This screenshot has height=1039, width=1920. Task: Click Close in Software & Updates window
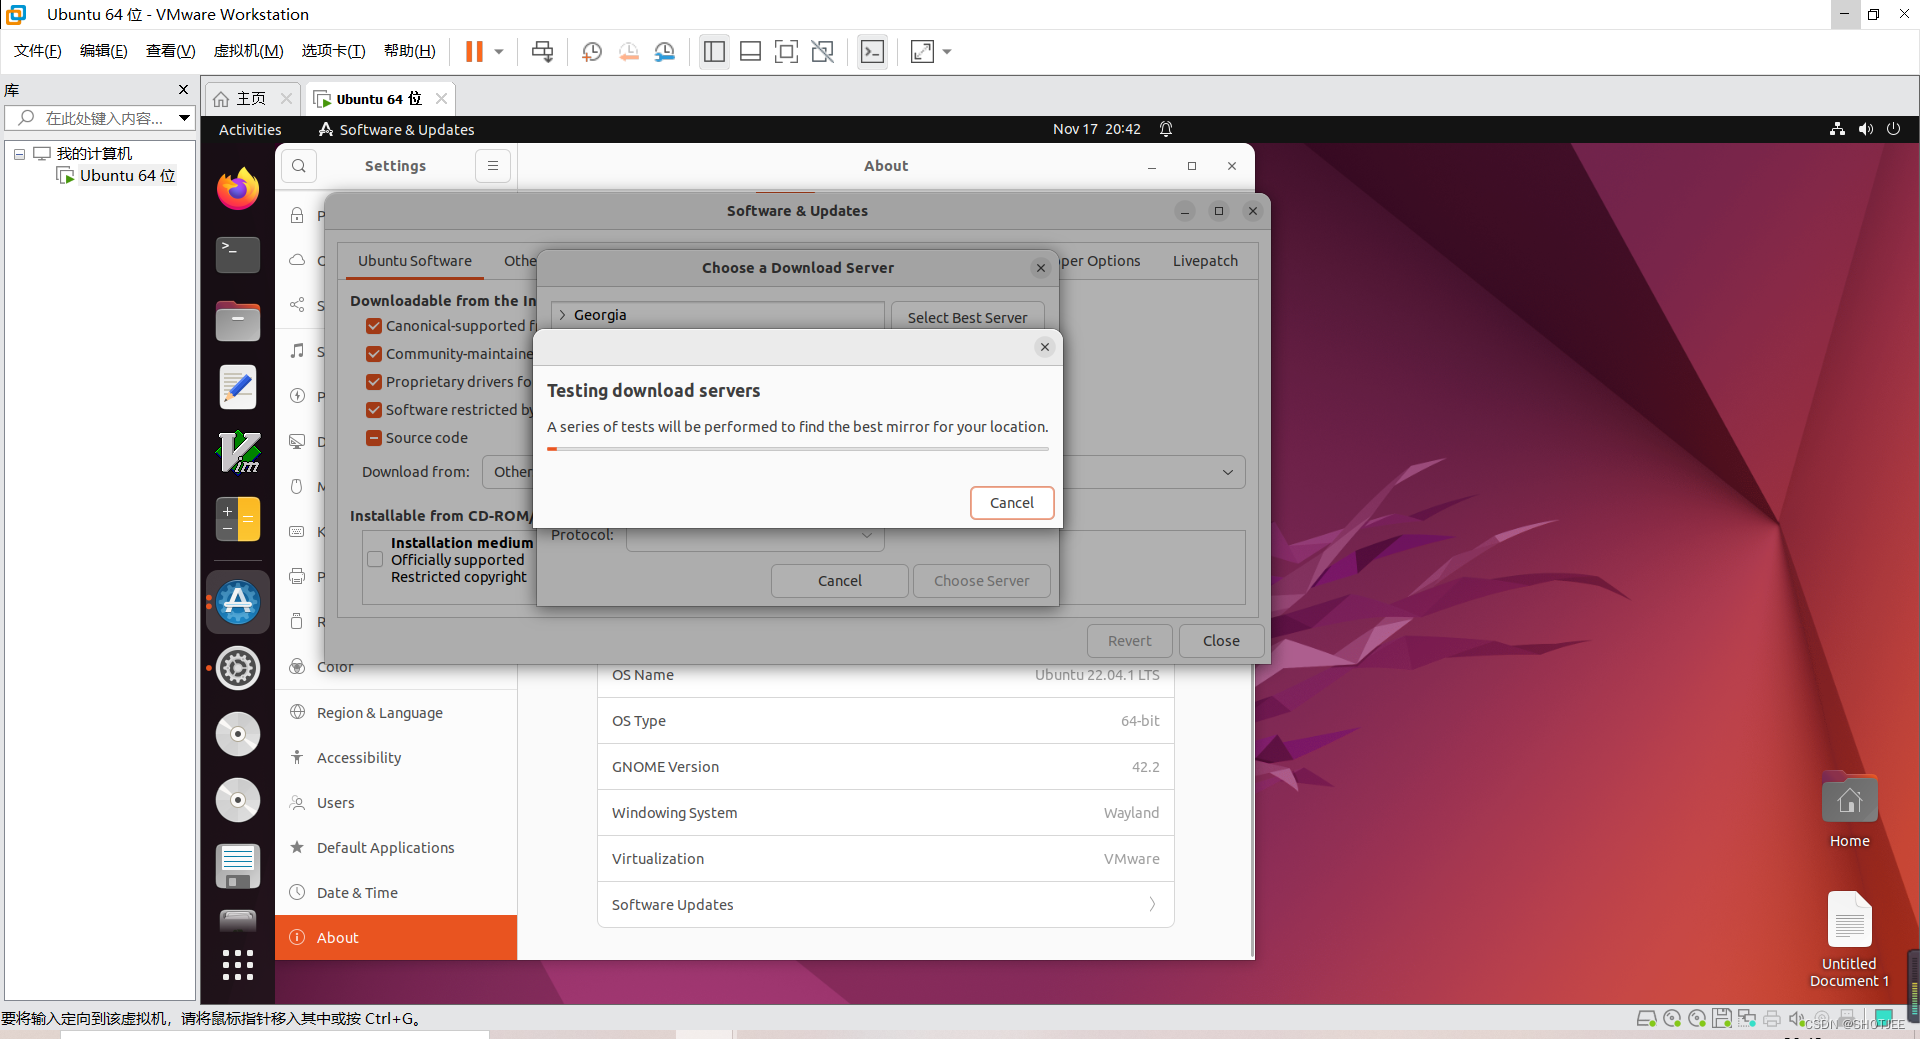(x=1221, y=641)
